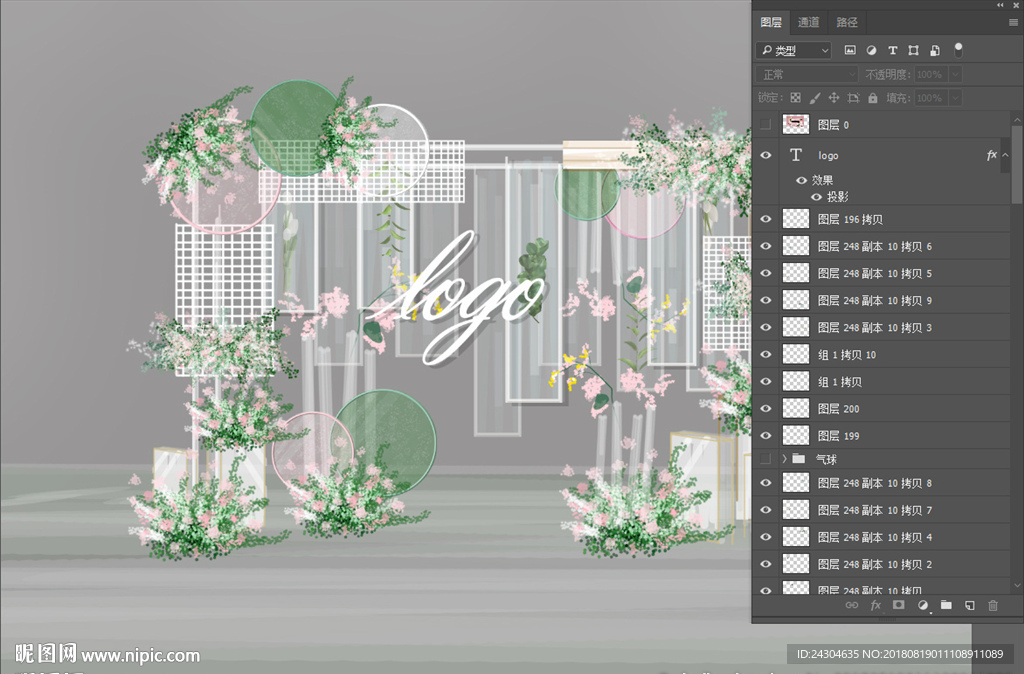The height and width of the screenshot is (674, 1024).
Task: Collapse the logo layer effects list
Action: [x=1005, y=155]
